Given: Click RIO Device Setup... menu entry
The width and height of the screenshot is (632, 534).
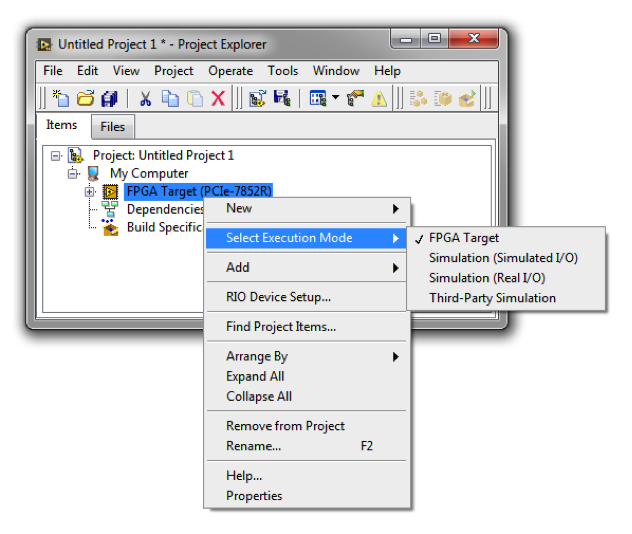Looking at the screenshot, I should pos(278,297).
